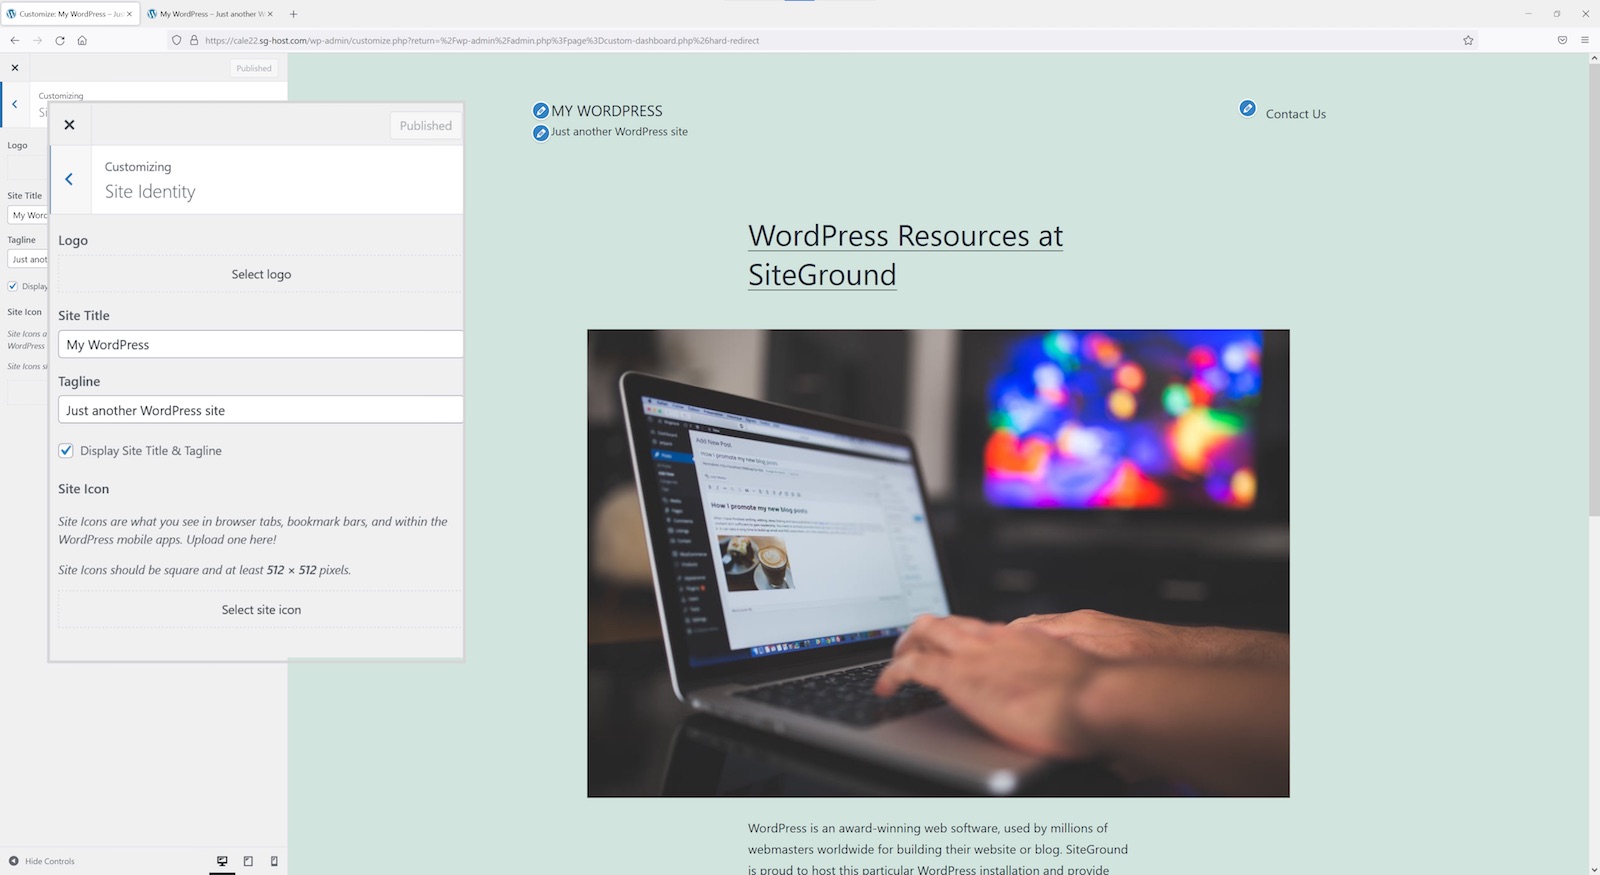Click the Select site icon button

pos(261,610)
